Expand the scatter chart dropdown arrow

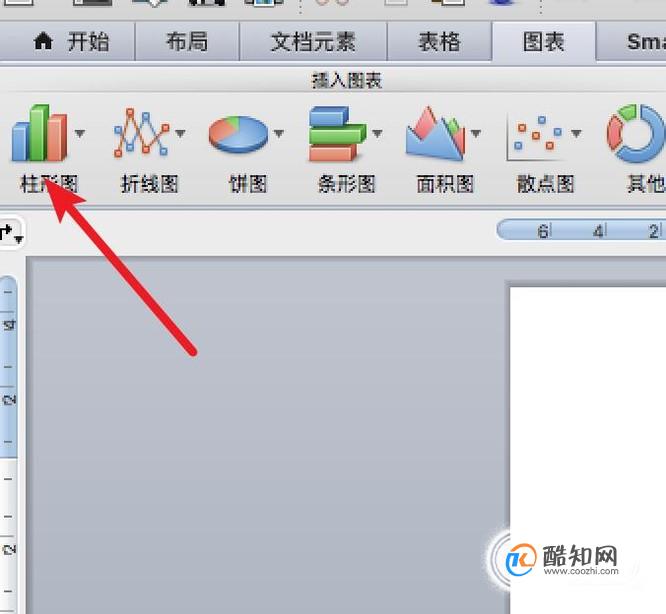point(576,133)
